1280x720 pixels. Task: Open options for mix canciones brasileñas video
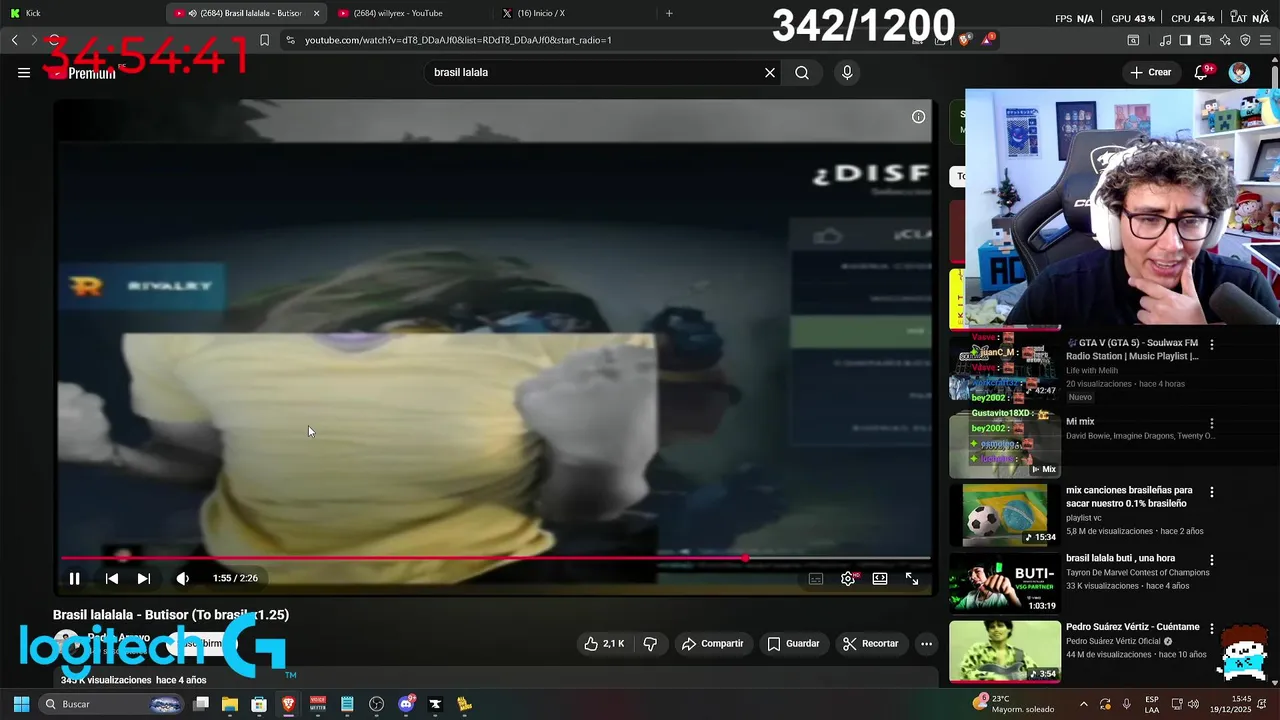coord(1212,492)
